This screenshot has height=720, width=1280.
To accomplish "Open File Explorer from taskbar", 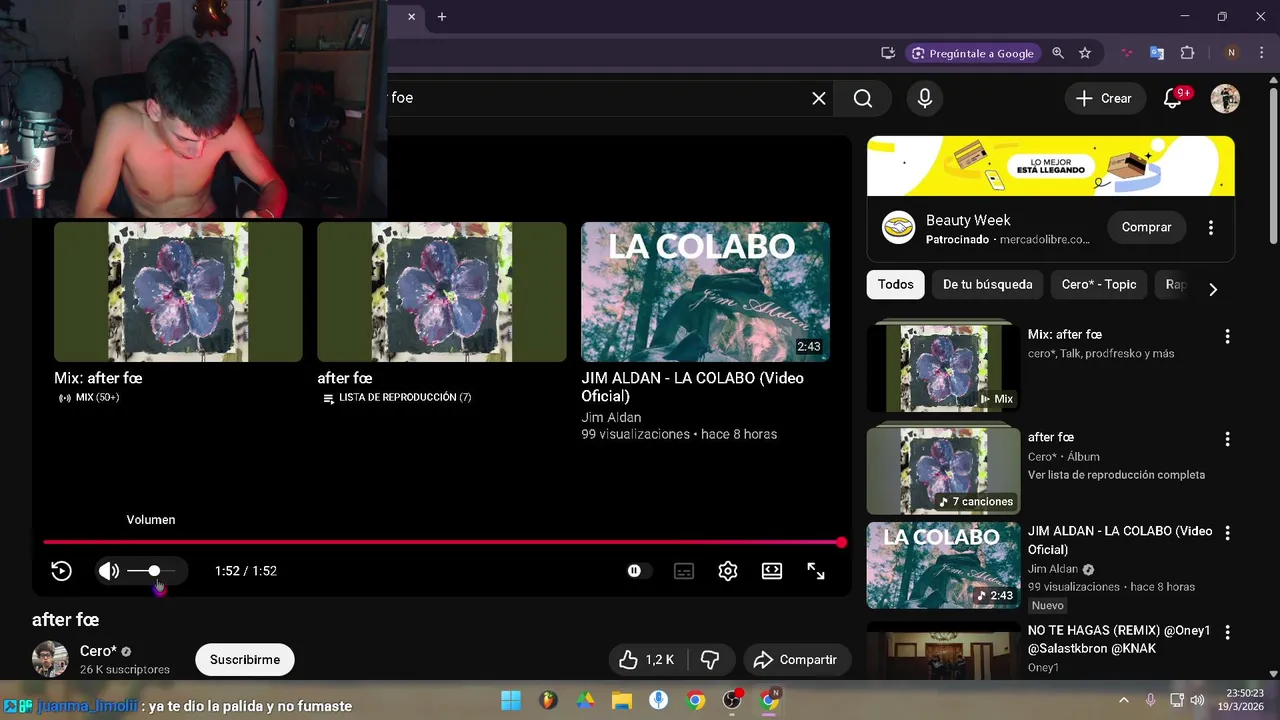I will (622, 700).
